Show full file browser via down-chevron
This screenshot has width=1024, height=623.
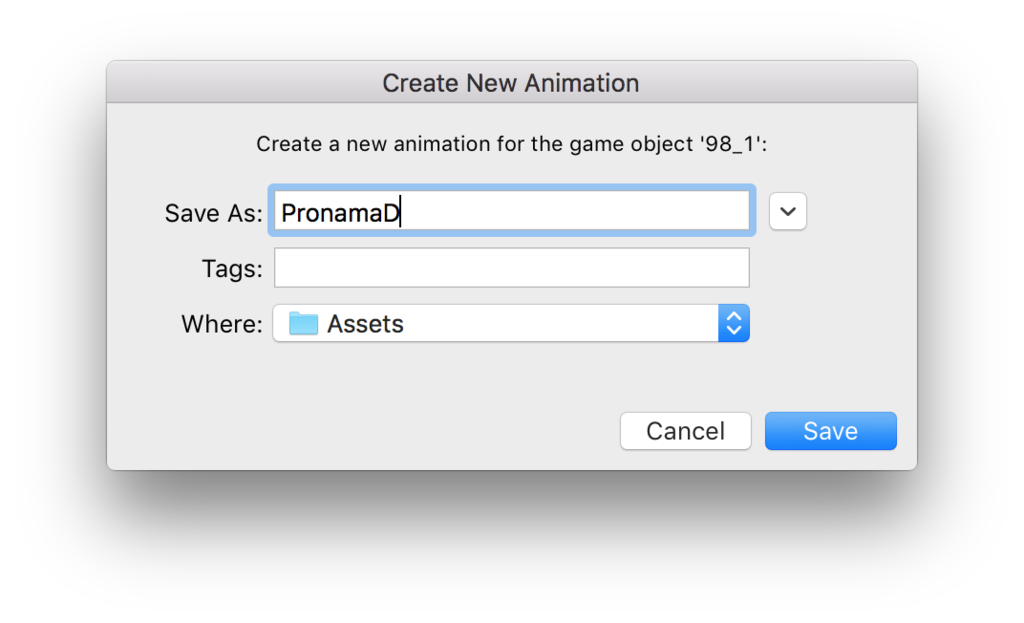pyautogui.click(x=788, y=211)
